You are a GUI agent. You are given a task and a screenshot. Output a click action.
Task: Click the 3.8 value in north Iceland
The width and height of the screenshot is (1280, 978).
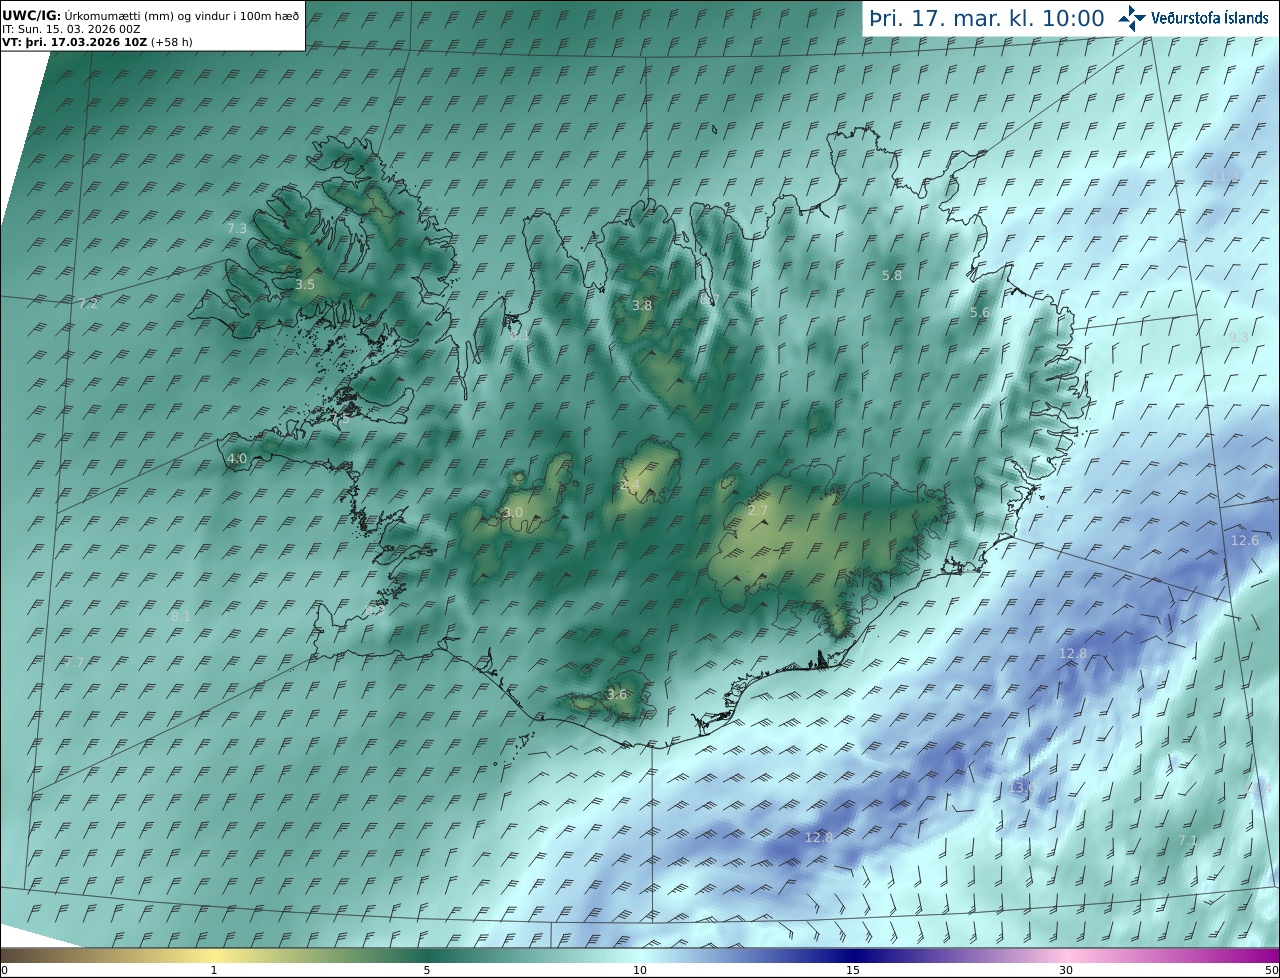coord(642,306)
